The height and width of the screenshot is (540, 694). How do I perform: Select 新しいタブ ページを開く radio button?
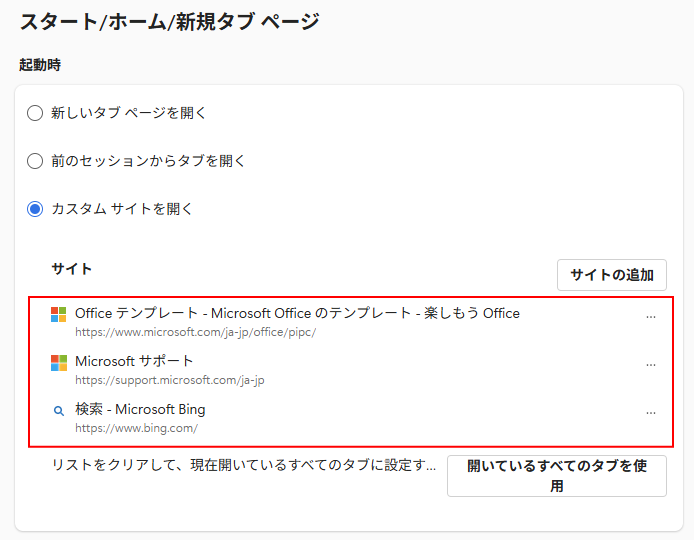[x=35, y=113]
